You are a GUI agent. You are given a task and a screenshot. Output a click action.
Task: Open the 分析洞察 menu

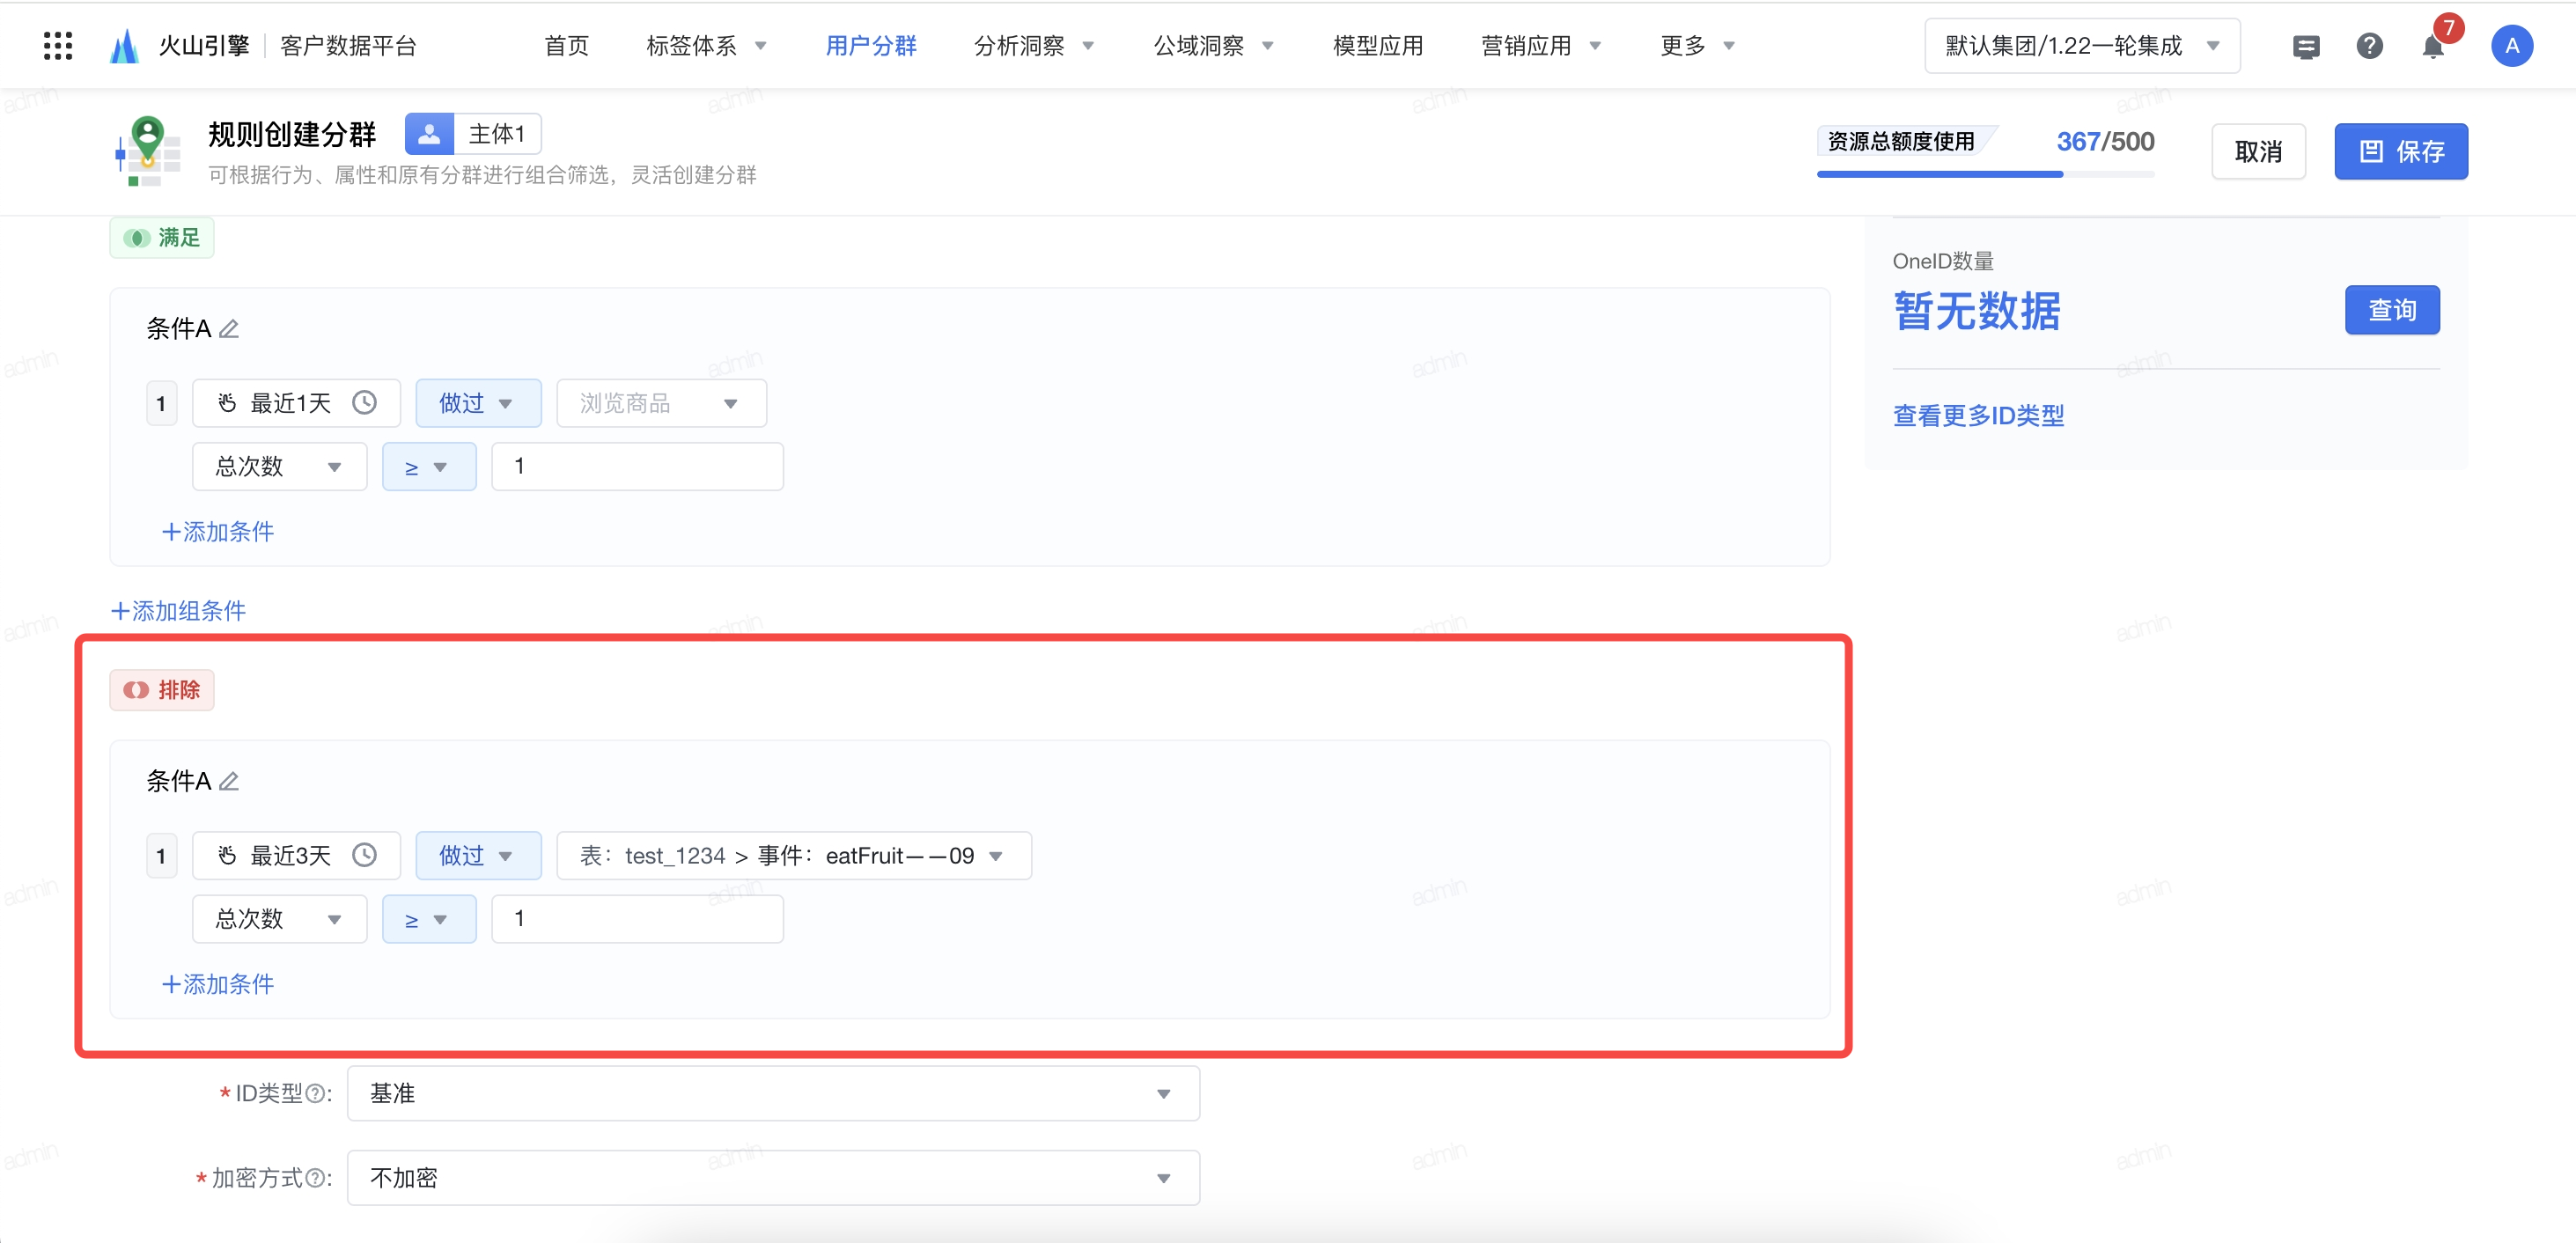(1034, 46)
